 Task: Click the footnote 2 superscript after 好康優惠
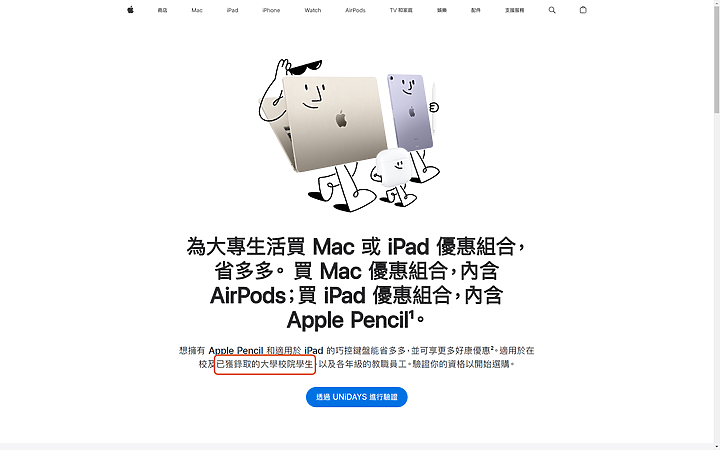coord(492,348)
